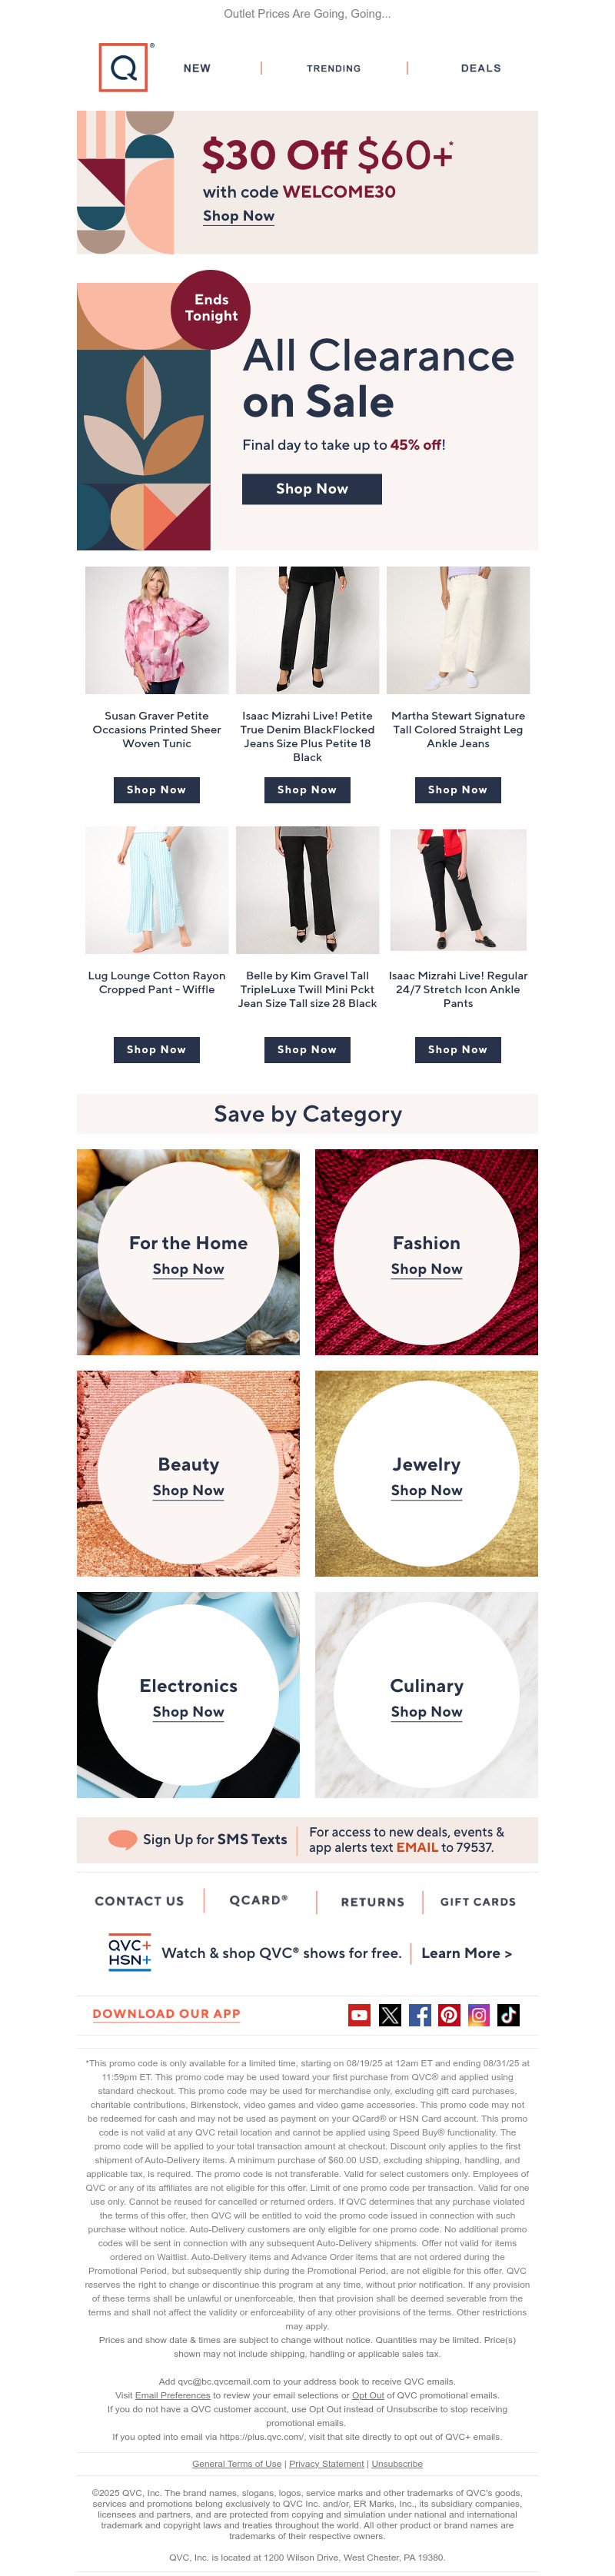The width and height of the screenshot is (615, 2576).
Task: Open the Pinterest social icon
Action: click(449, 2015)
